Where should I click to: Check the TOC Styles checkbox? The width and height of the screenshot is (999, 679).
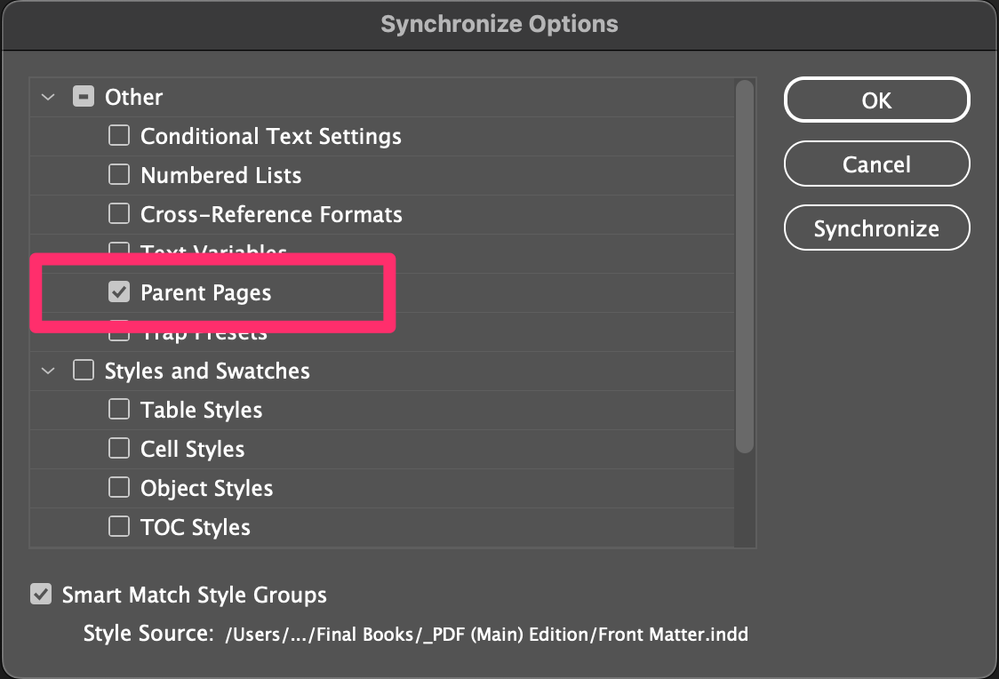pos(119,527)
